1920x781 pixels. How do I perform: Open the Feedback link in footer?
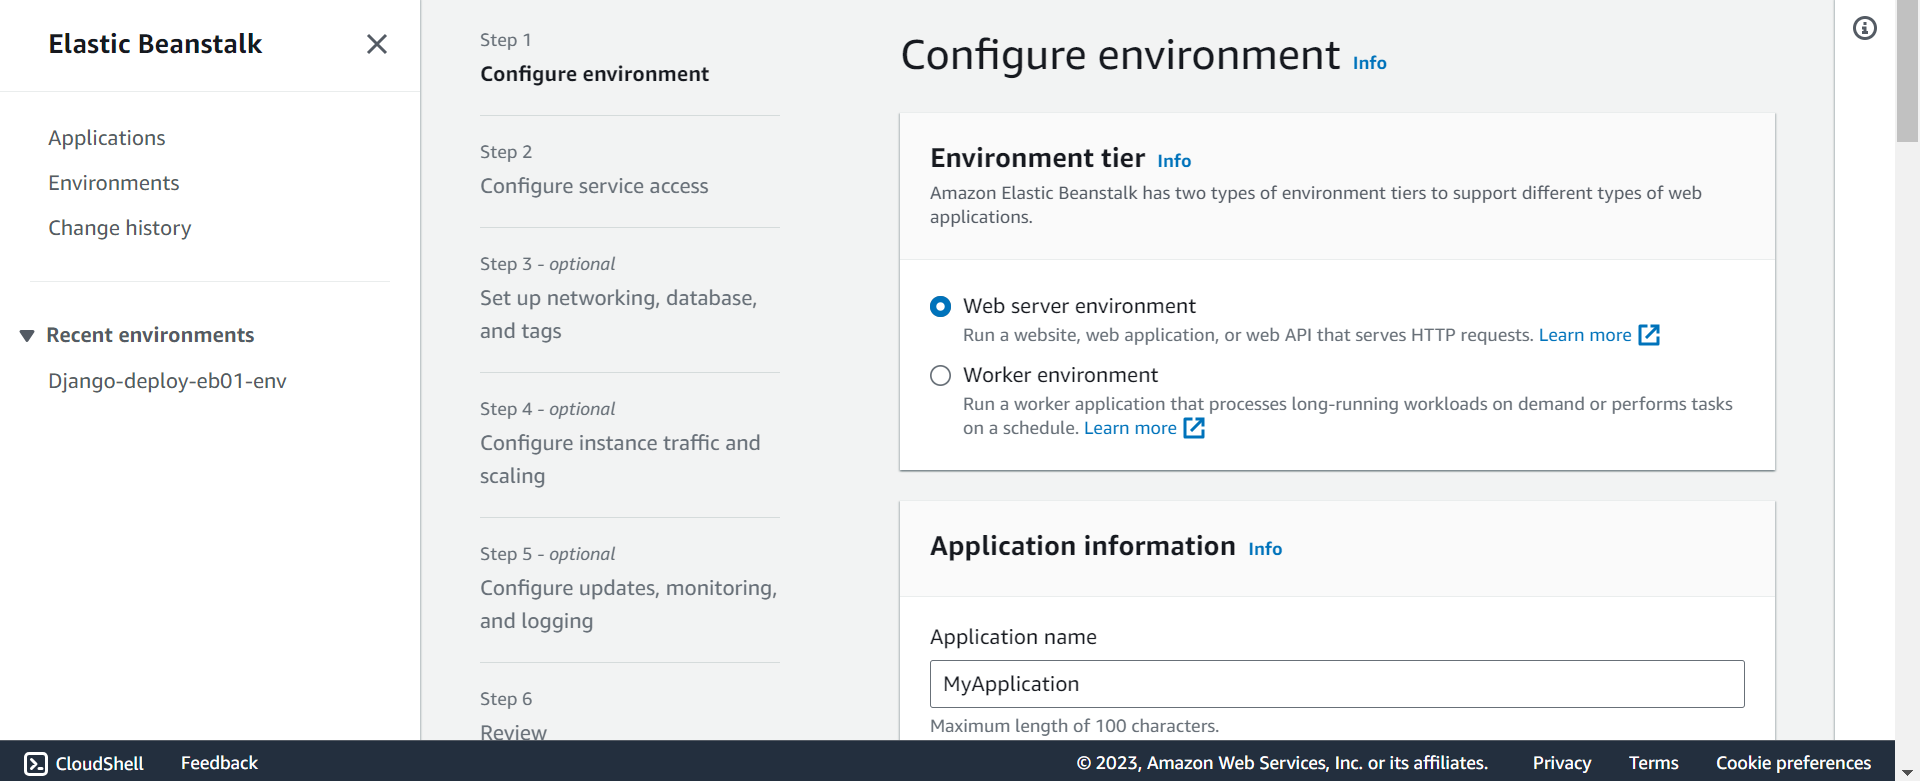[219, 763]
